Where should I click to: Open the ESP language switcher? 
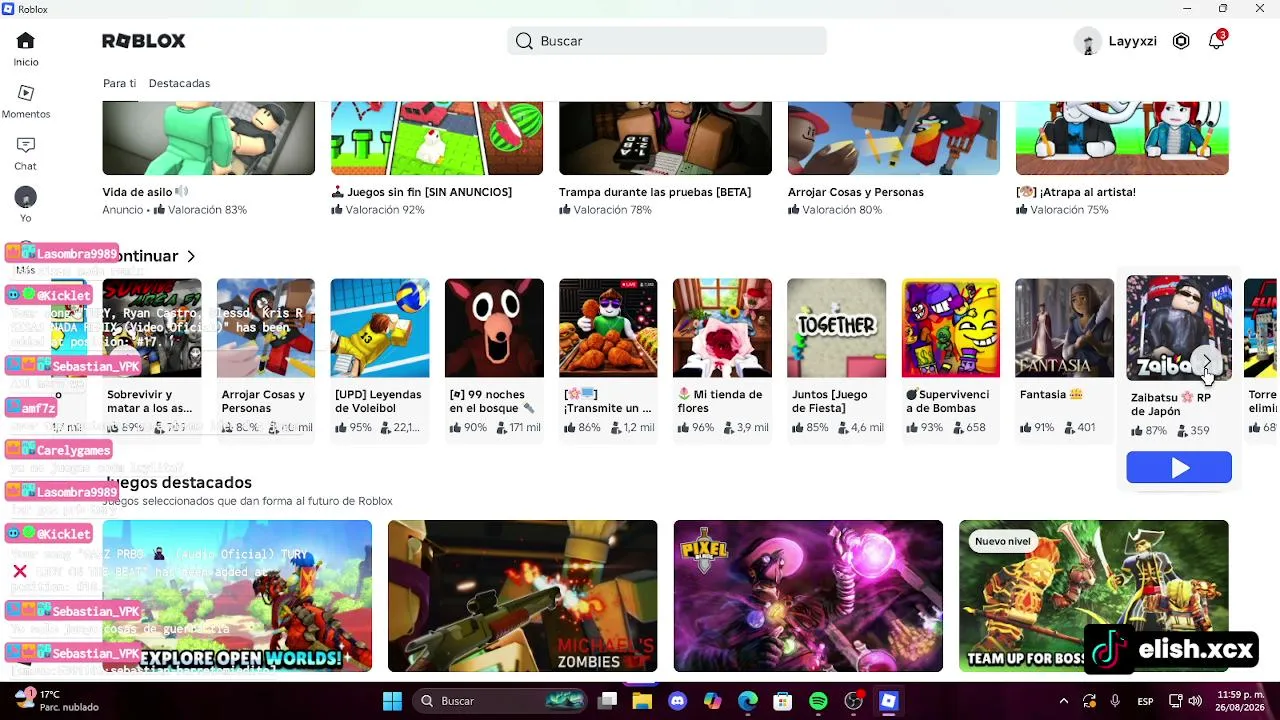(1145, 701)
